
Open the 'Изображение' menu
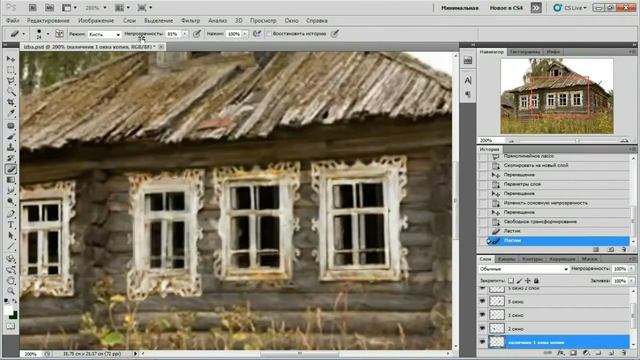[96, 20]
